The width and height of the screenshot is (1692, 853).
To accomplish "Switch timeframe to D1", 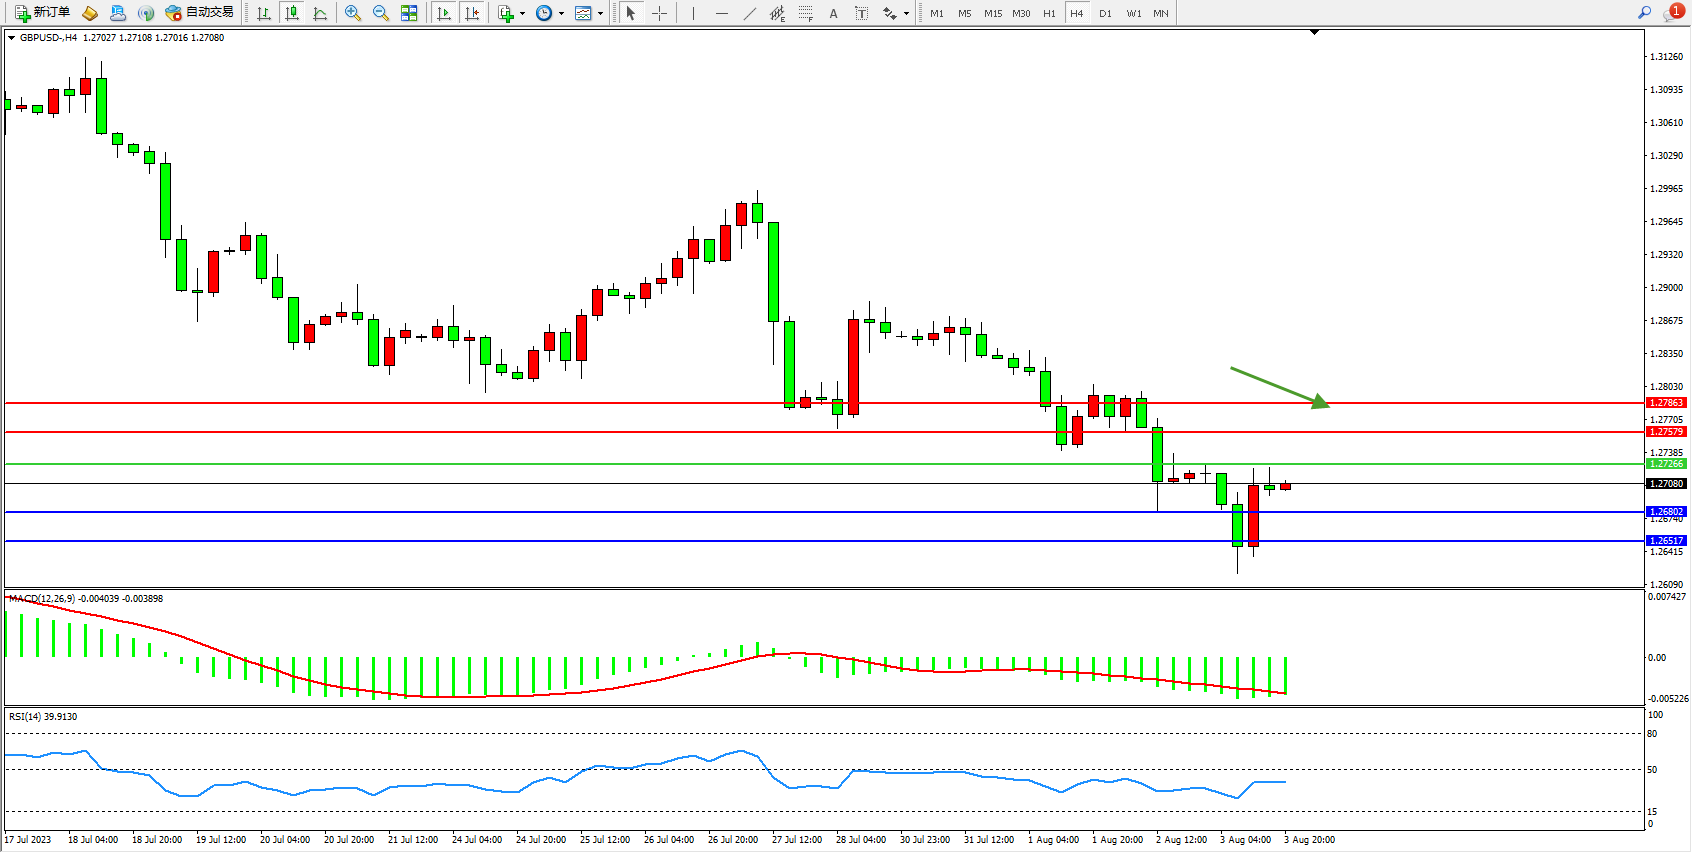I will [x=1105, y=13].
